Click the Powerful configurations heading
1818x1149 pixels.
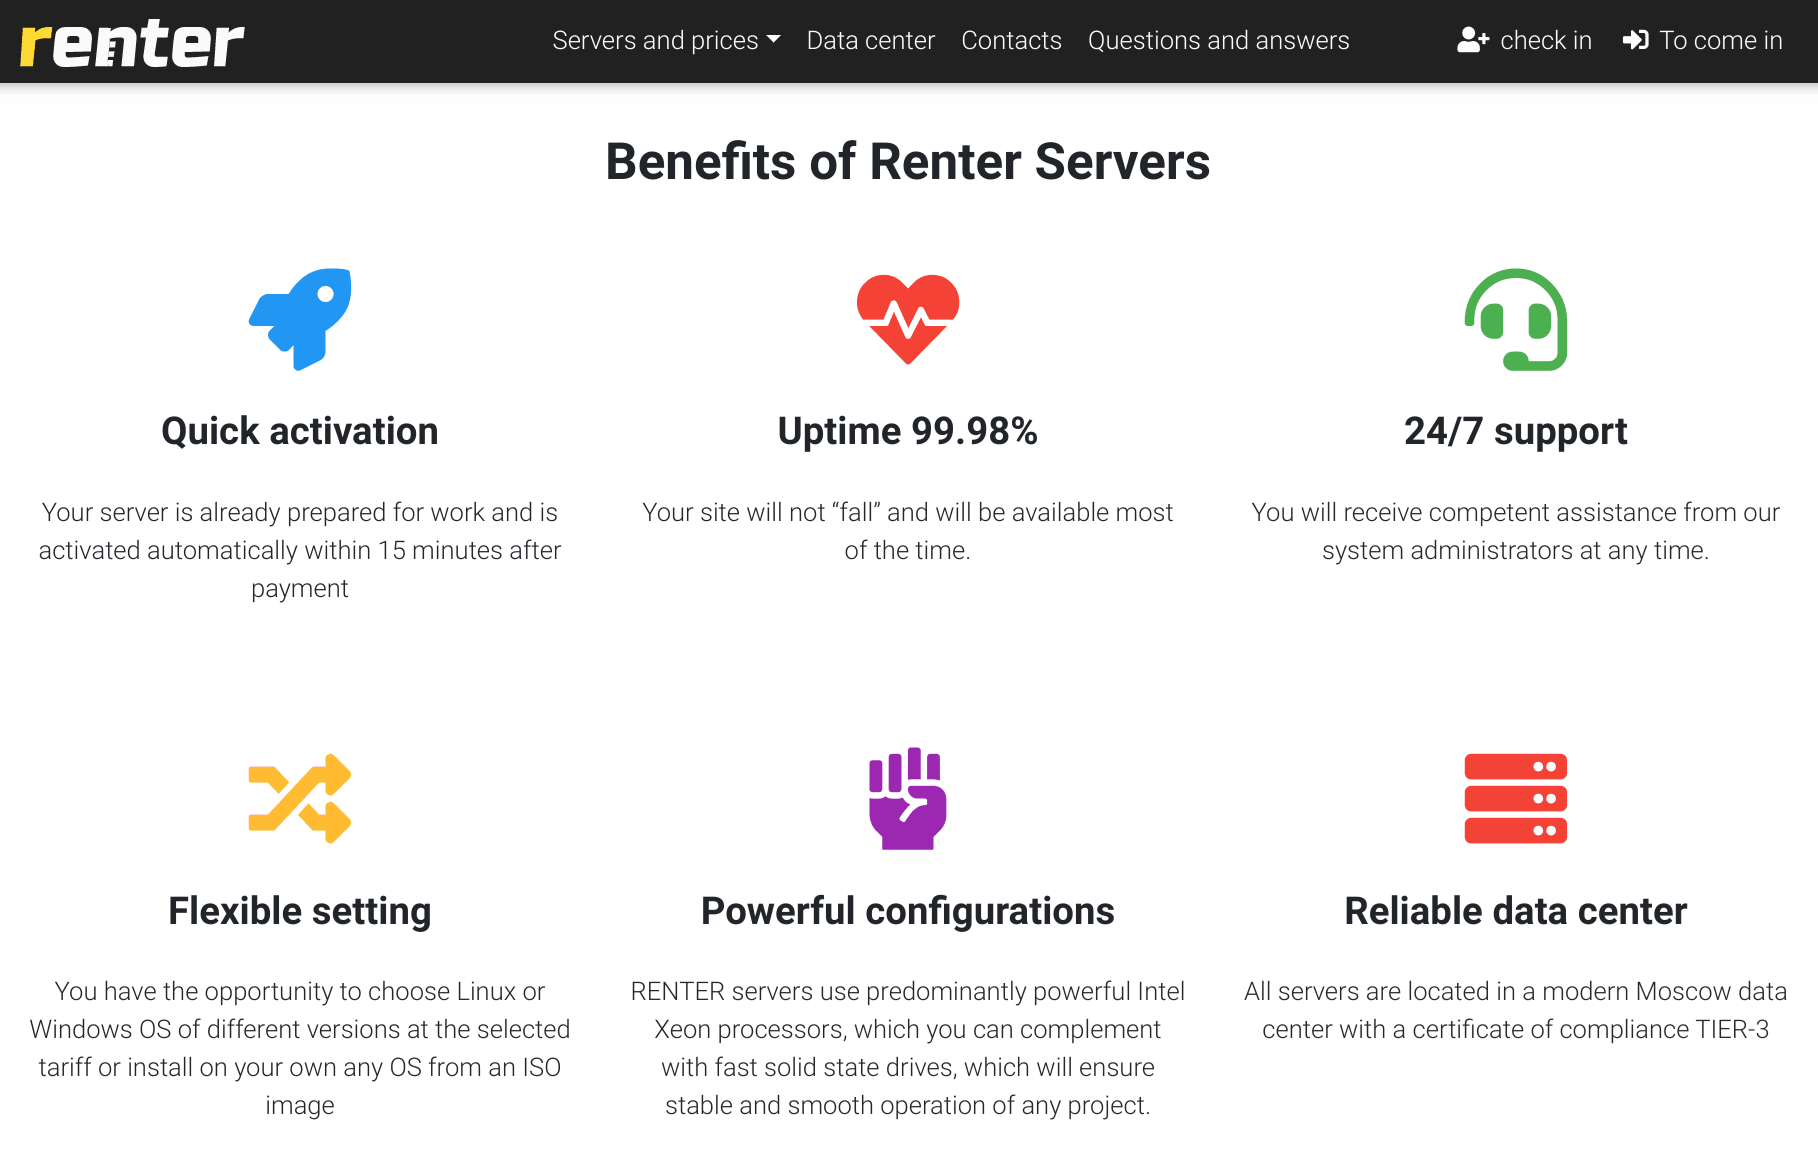908,911
